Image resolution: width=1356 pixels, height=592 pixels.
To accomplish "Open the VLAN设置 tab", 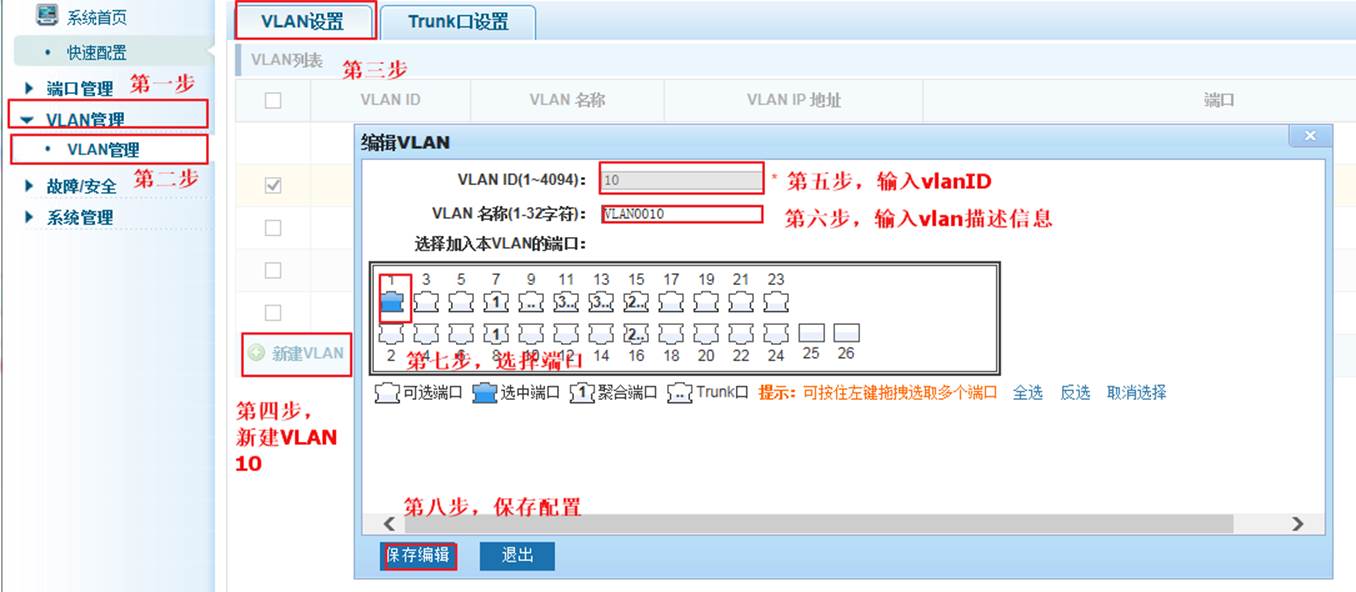I will click(302, 22).
